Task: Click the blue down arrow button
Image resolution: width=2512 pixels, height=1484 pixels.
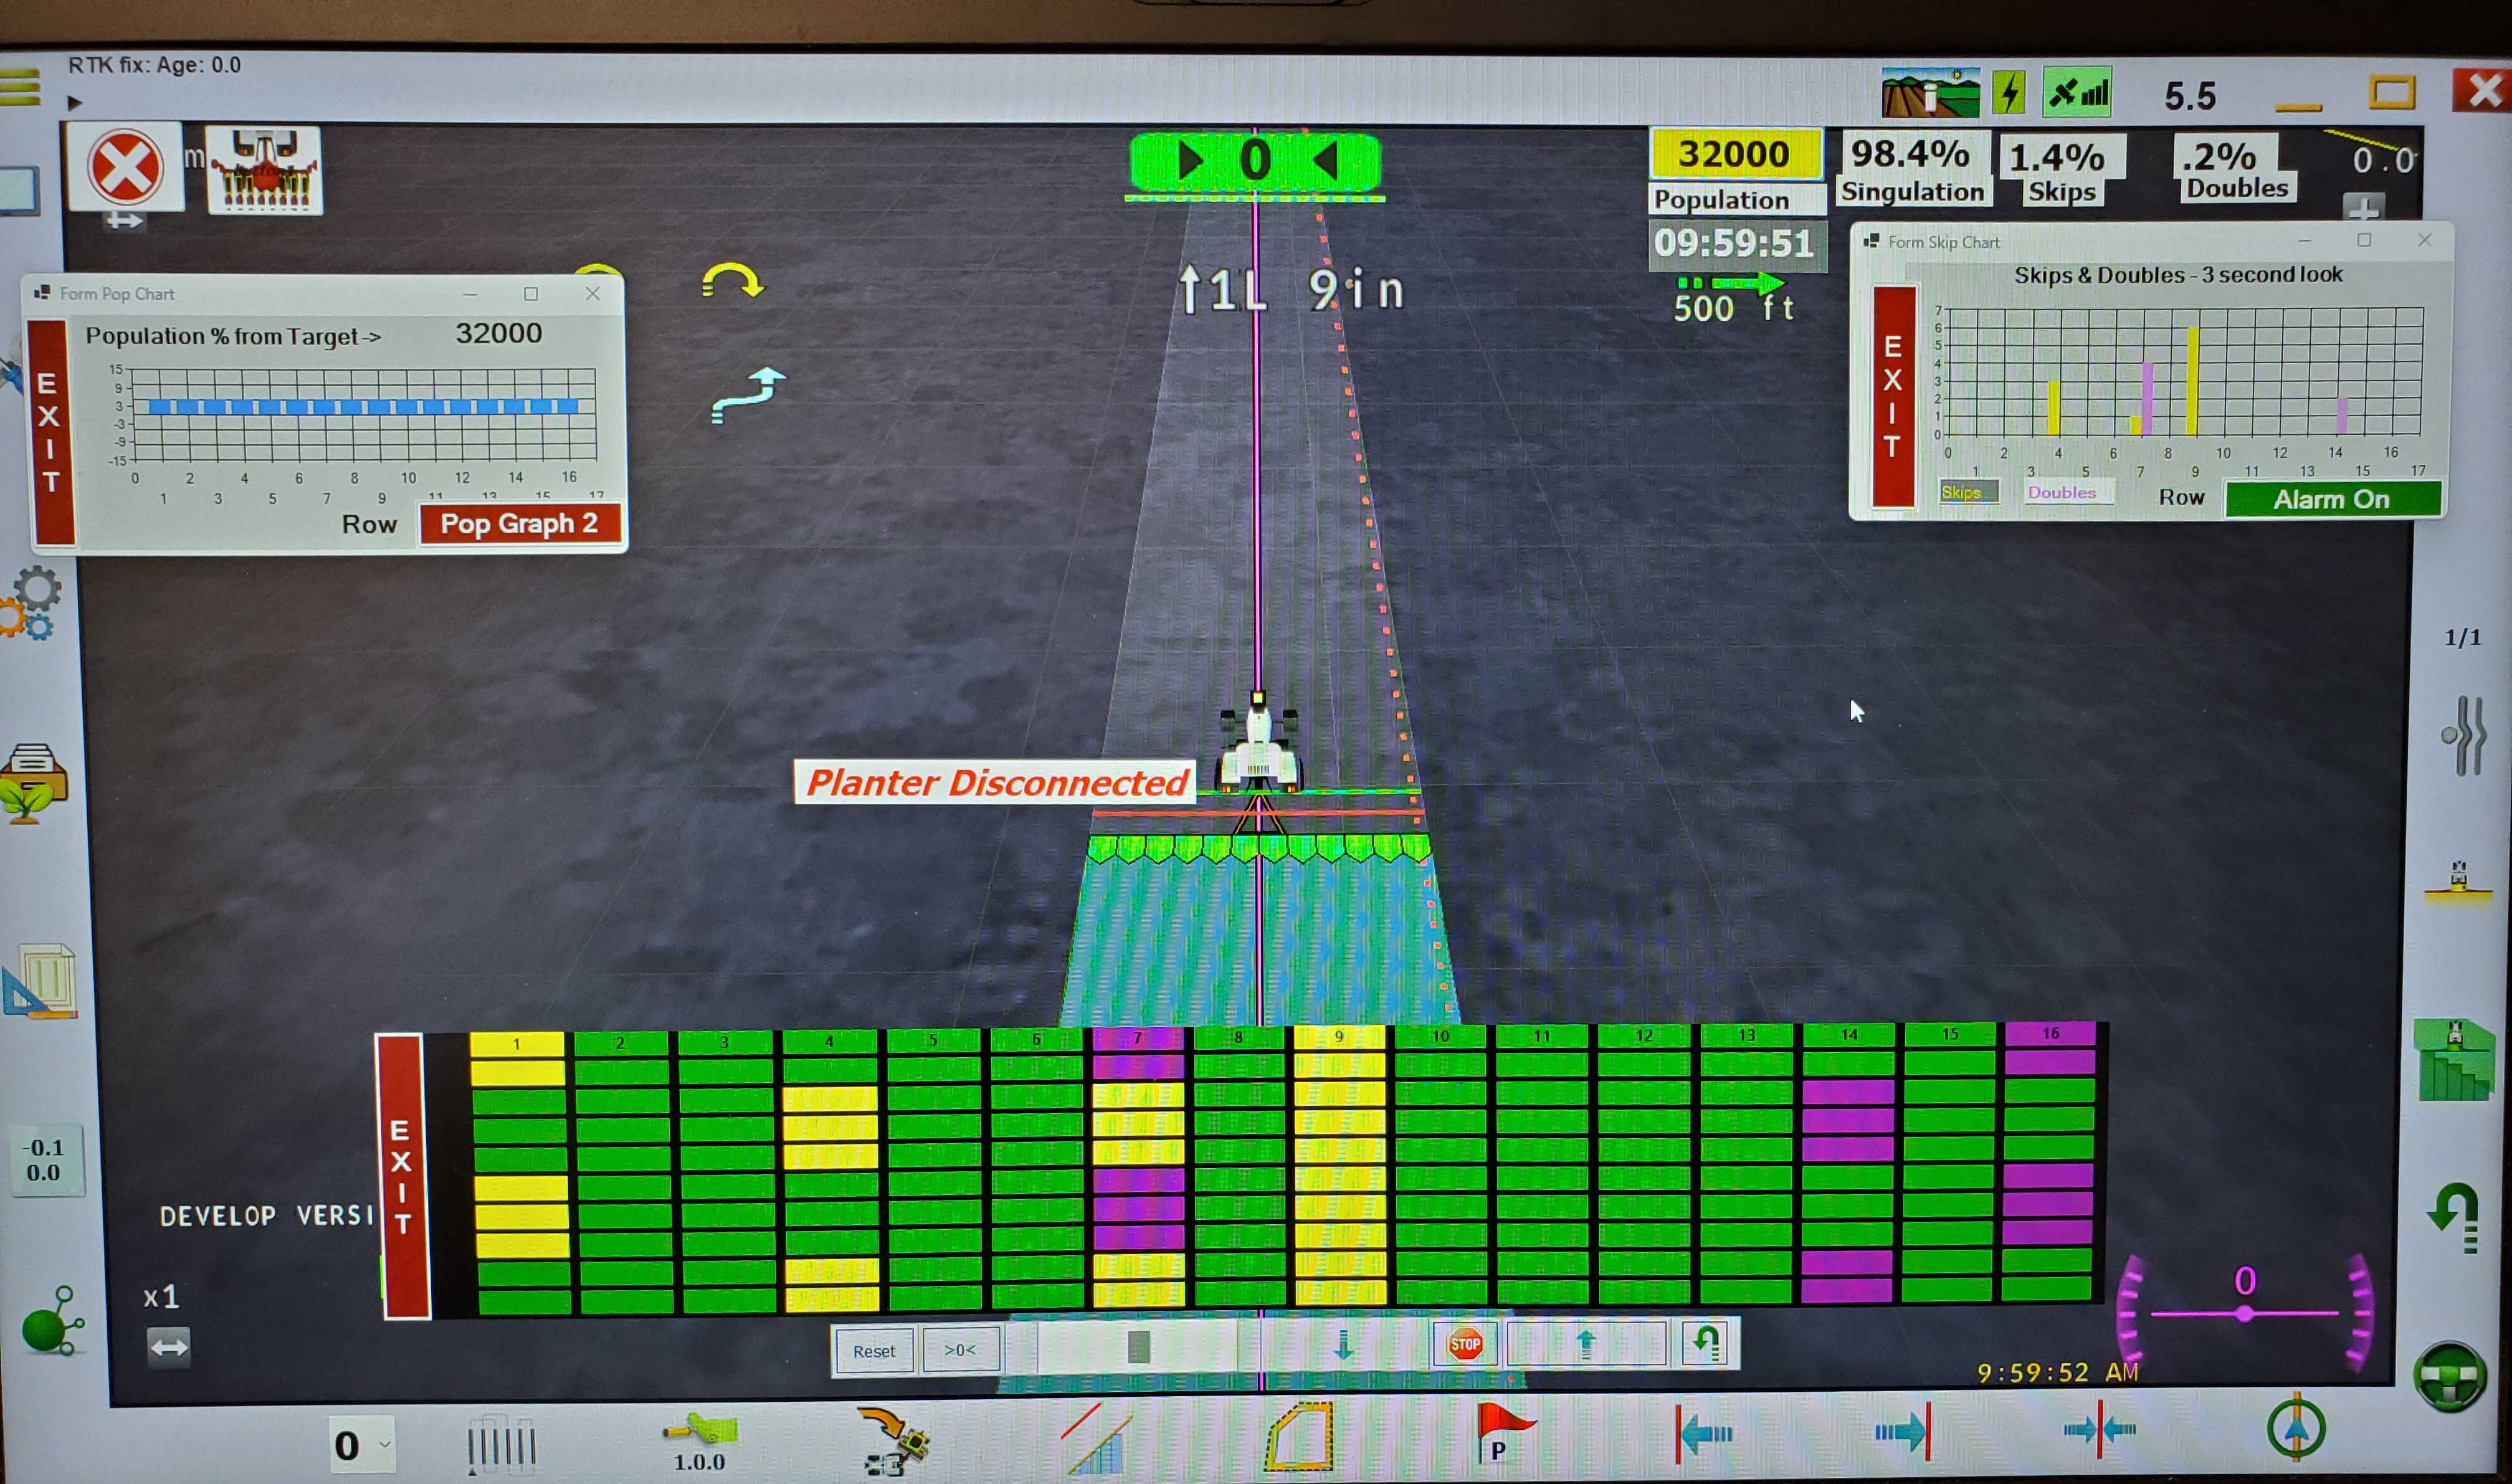Action: (x=1344, y=1345)
